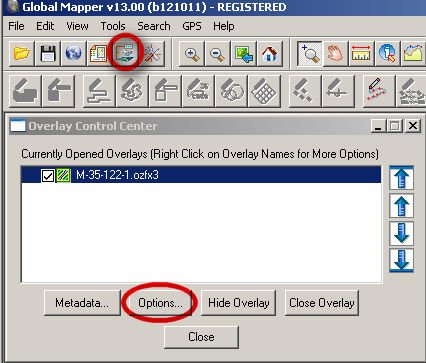Screen dimensions: 426x363
Task: Select the Pan hand grab tool
Action: click(x=336, y=53)
